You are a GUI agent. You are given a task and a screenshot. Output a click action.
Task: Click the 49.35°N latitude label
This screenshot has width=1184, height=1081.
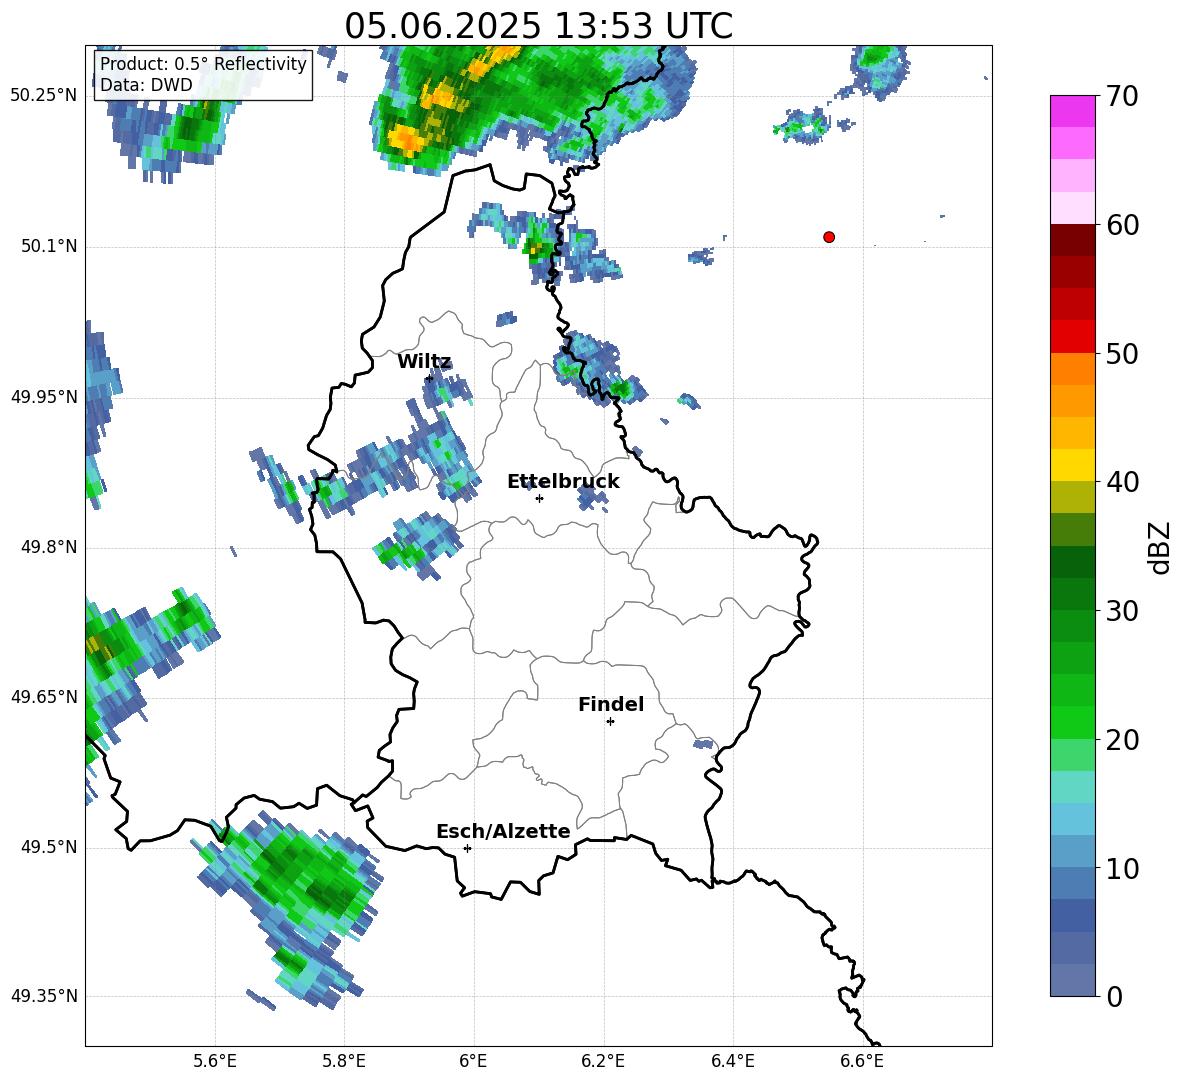[44, 996]
